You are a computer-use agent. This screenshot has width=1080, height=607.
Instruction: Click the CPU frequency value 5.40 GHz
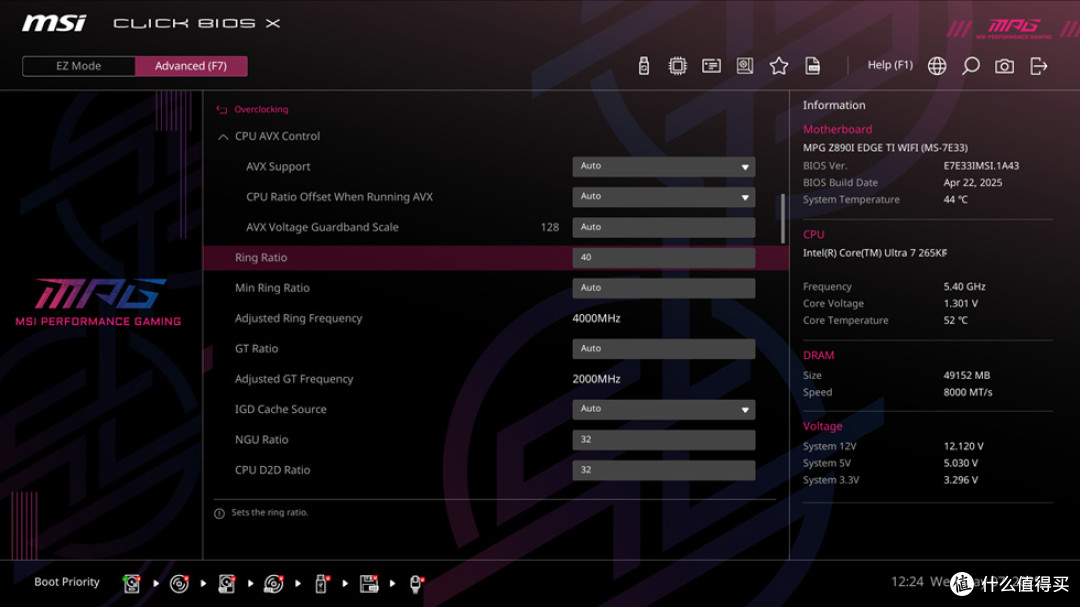(x=964, y=287)
